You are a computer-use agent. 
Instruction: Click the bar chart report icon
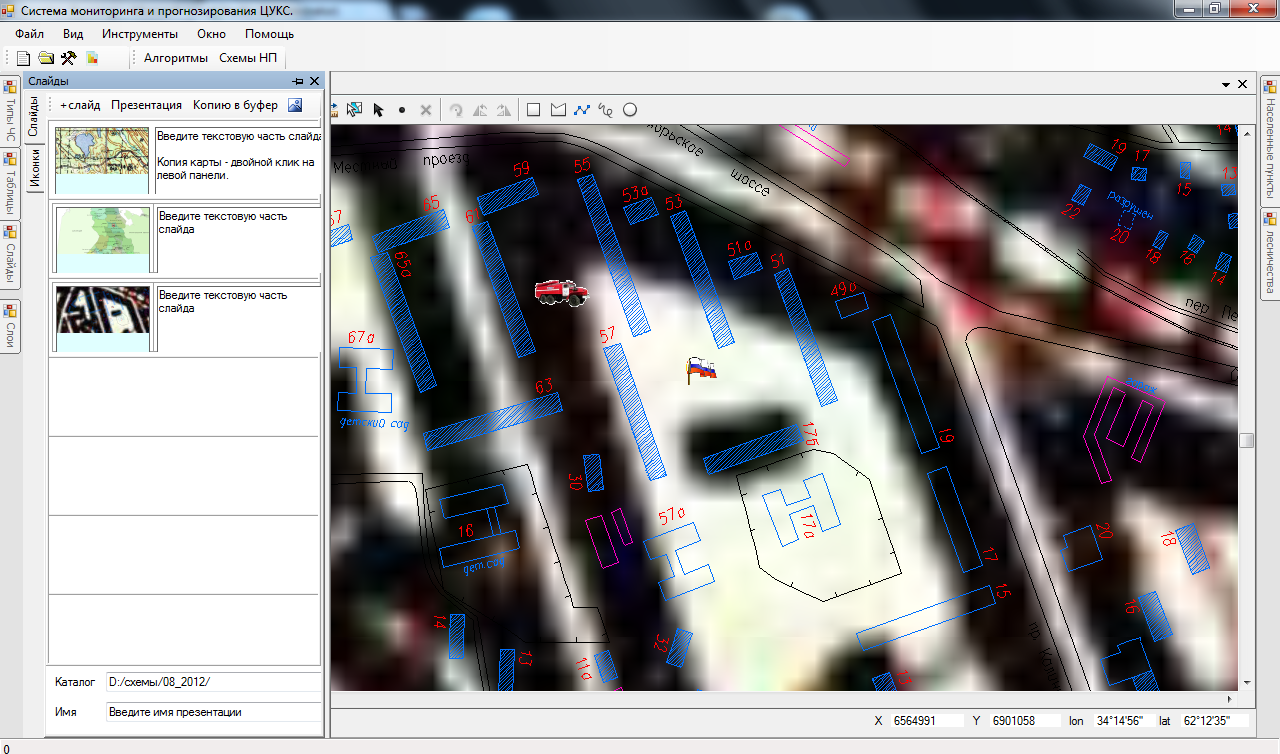pos(92,58)
